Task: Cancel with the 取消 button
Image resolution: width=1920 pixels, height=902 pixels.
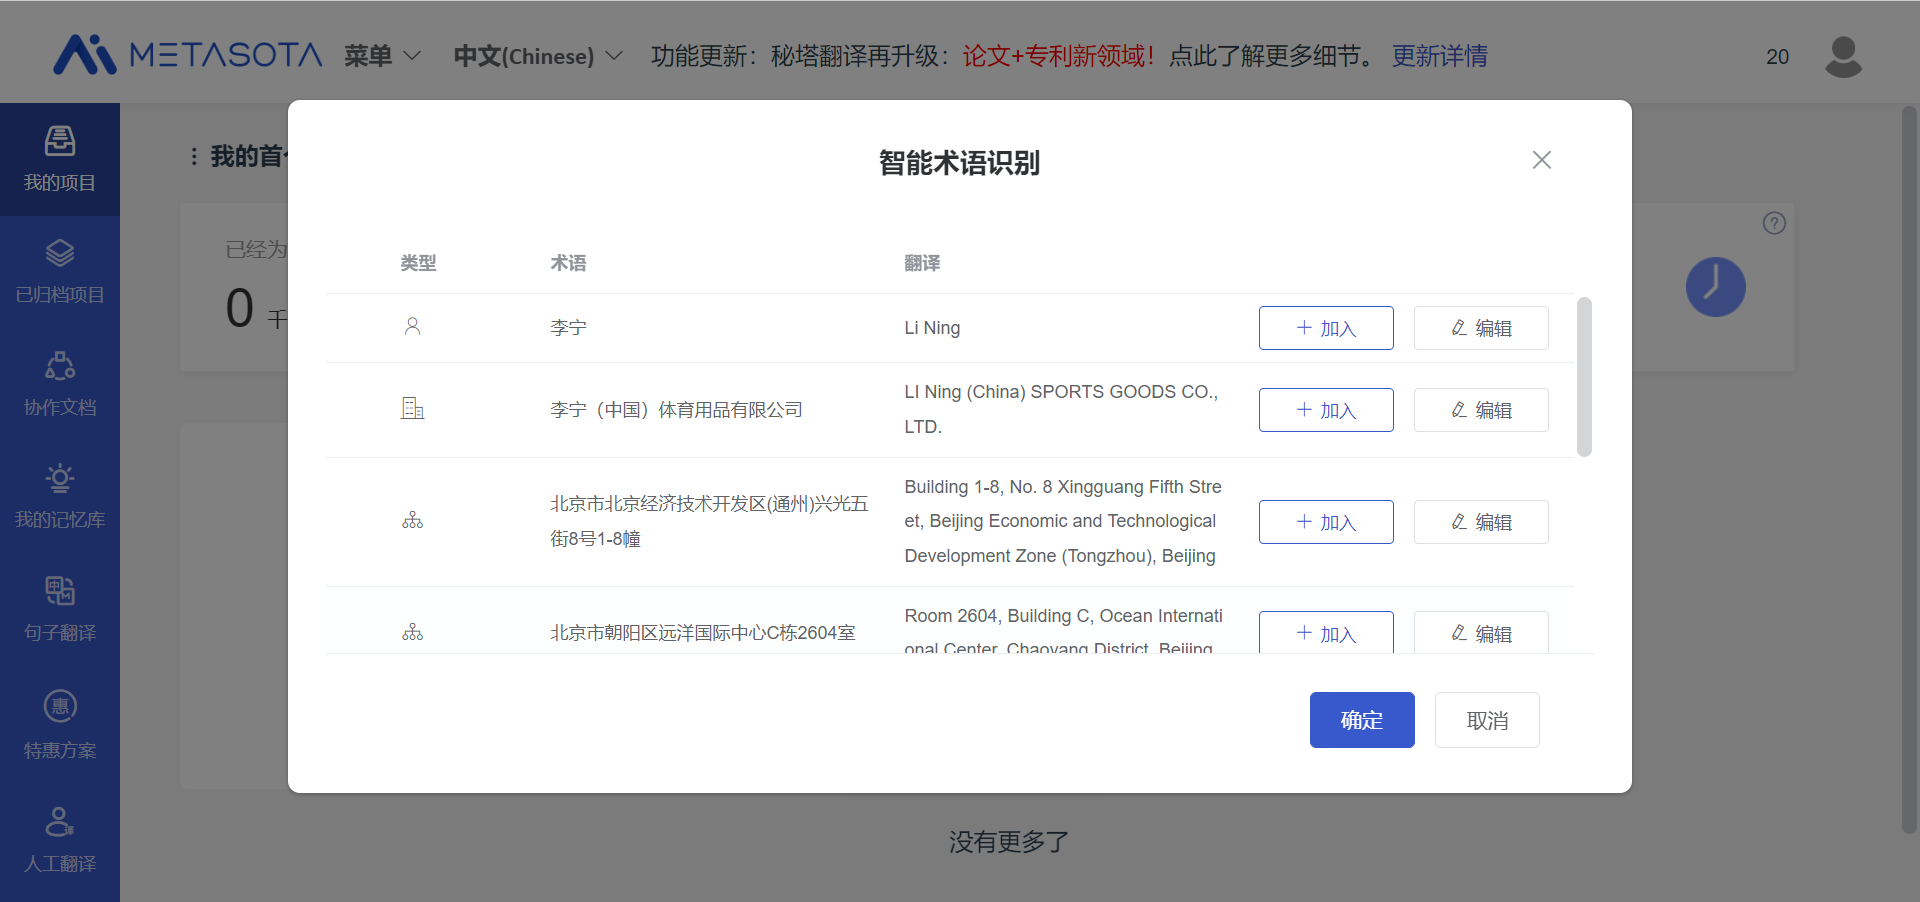Action: 1487,720
